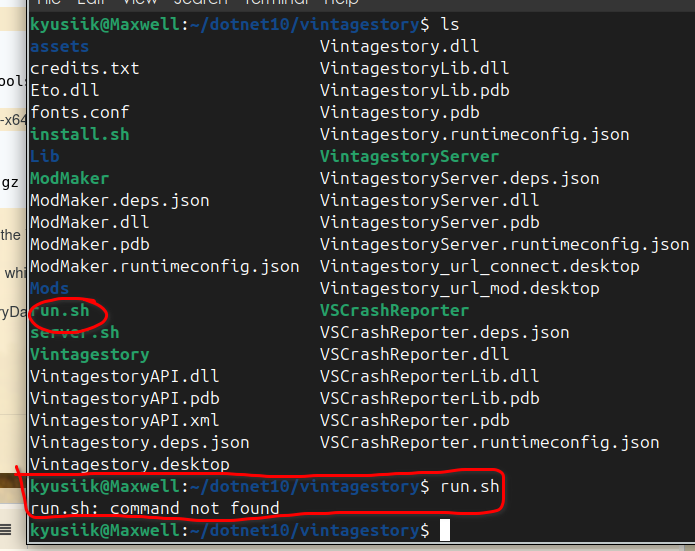The image size is (695, 551).
Task: Click the 'ModMaker.runtimeconfig.json' file name
Action: pyautogui.click(x=165, y=266)
